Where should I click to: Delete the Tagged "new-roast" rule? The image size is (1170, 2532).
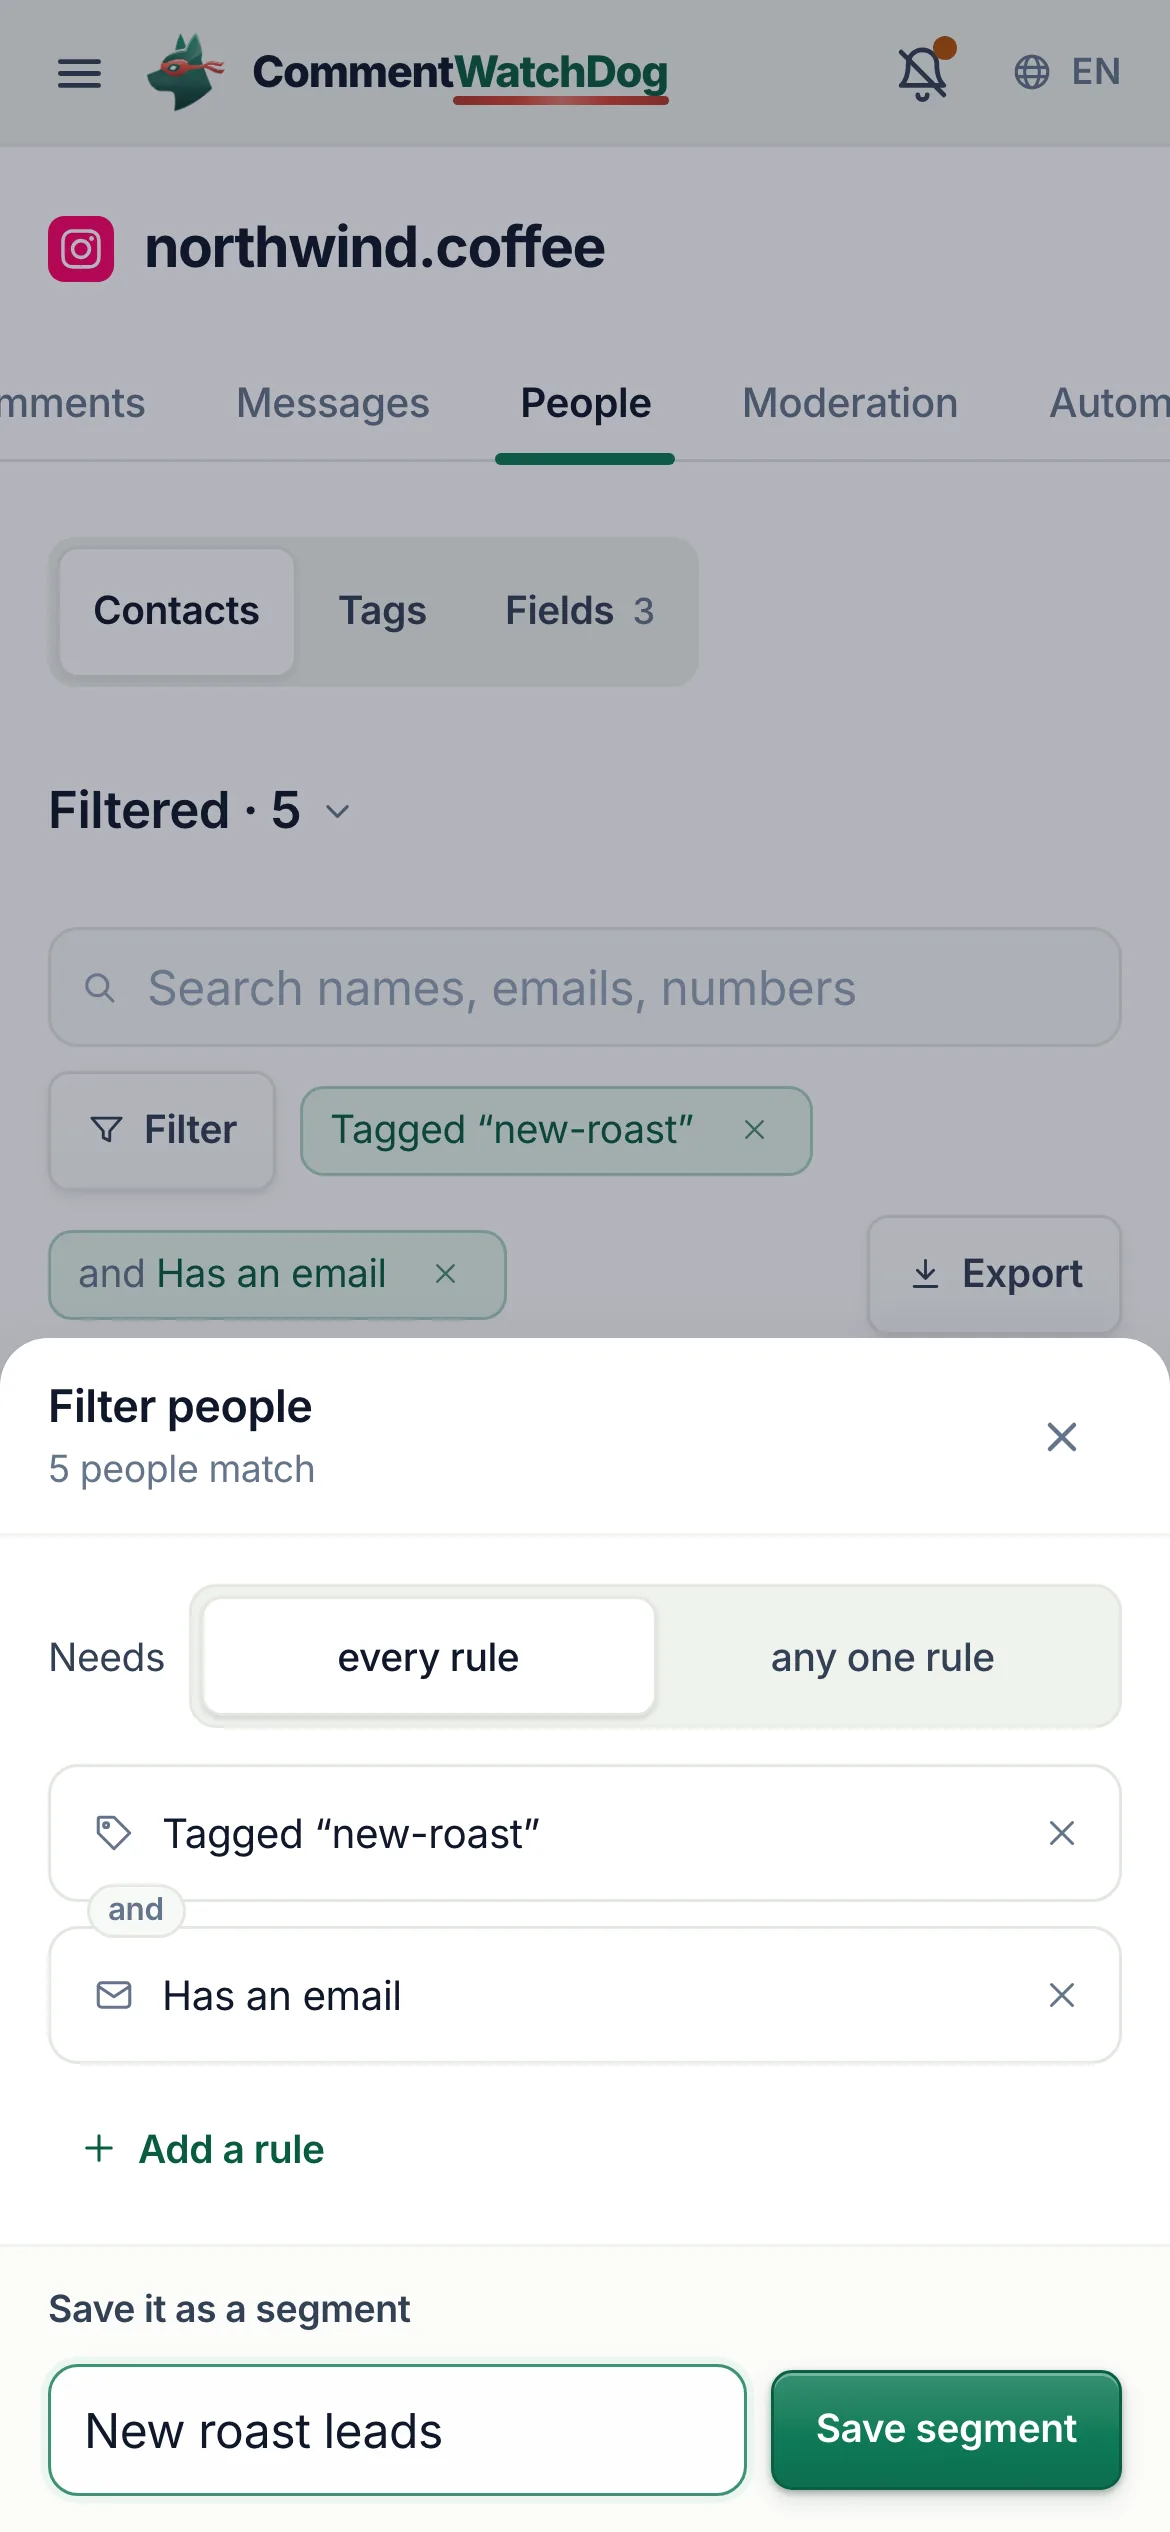(1062, 1833)
